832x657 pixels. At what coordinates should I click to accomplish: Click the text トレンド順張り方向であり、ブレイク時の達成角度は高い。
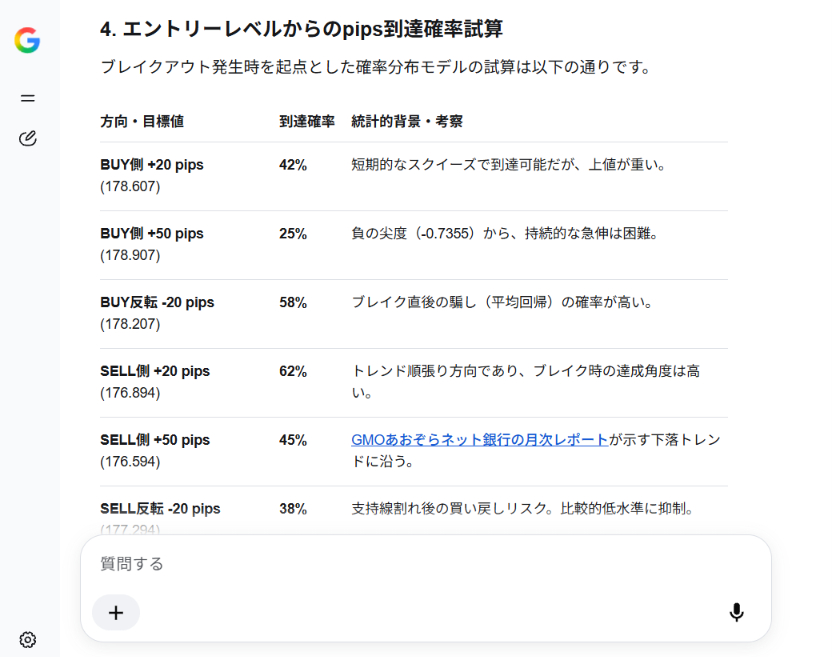[525, 382]
